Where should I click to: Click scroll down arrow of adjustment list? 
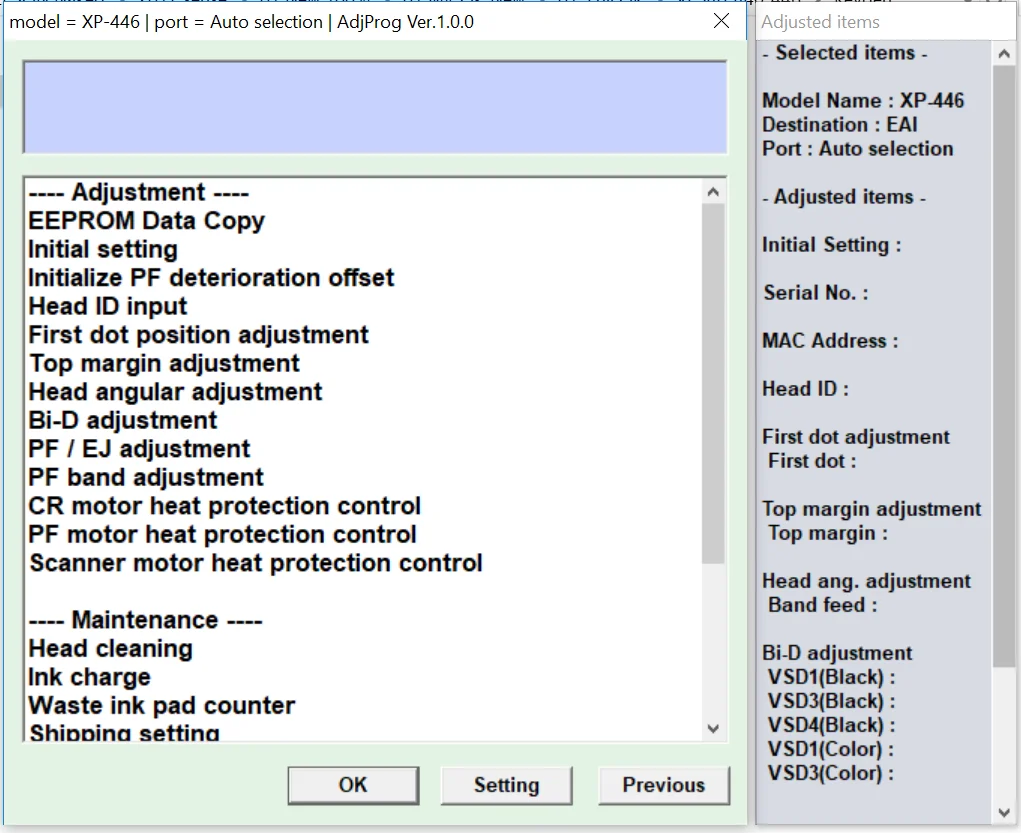tap(713, 728)
